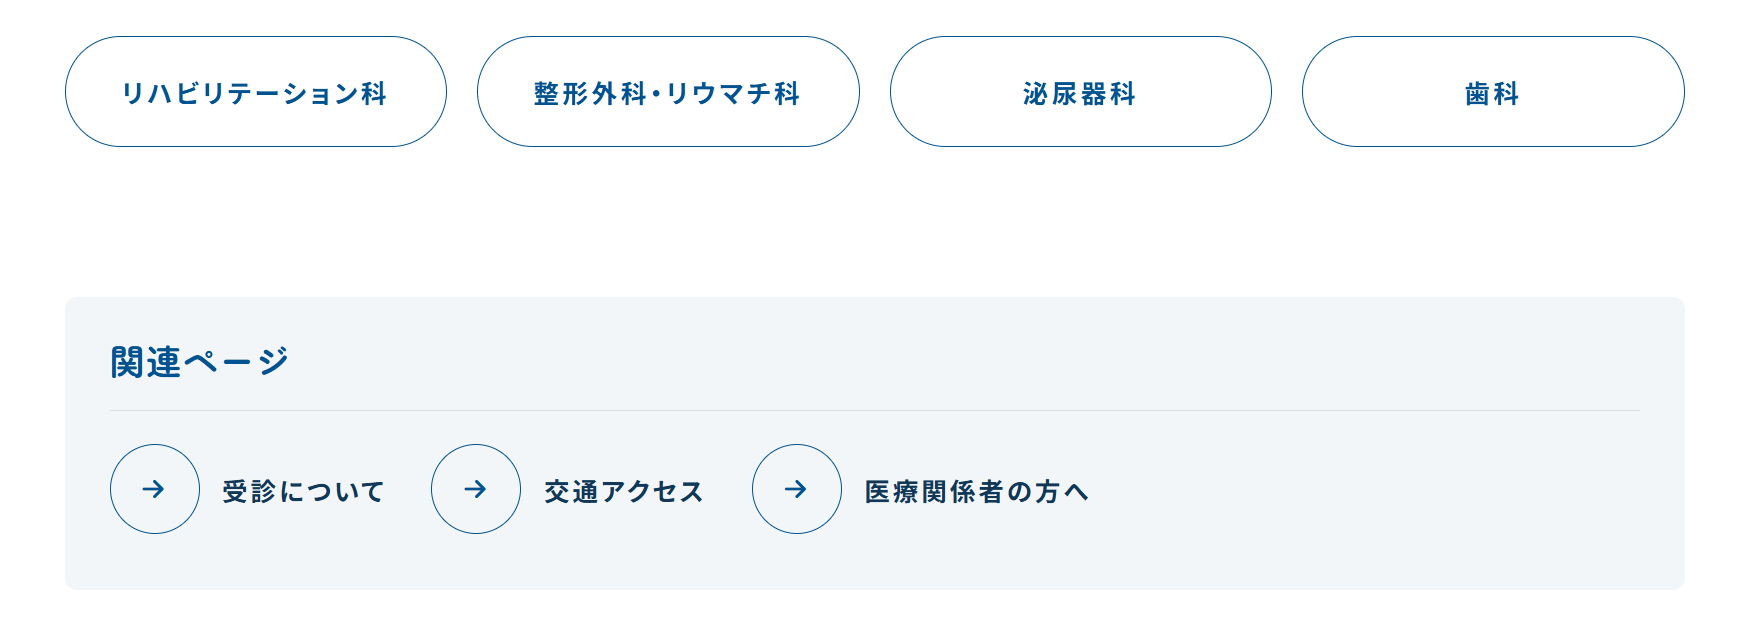The image size is (1748, 617).
Task: Select the arrow icon for medical professionals page
Action: pos(796,489)
